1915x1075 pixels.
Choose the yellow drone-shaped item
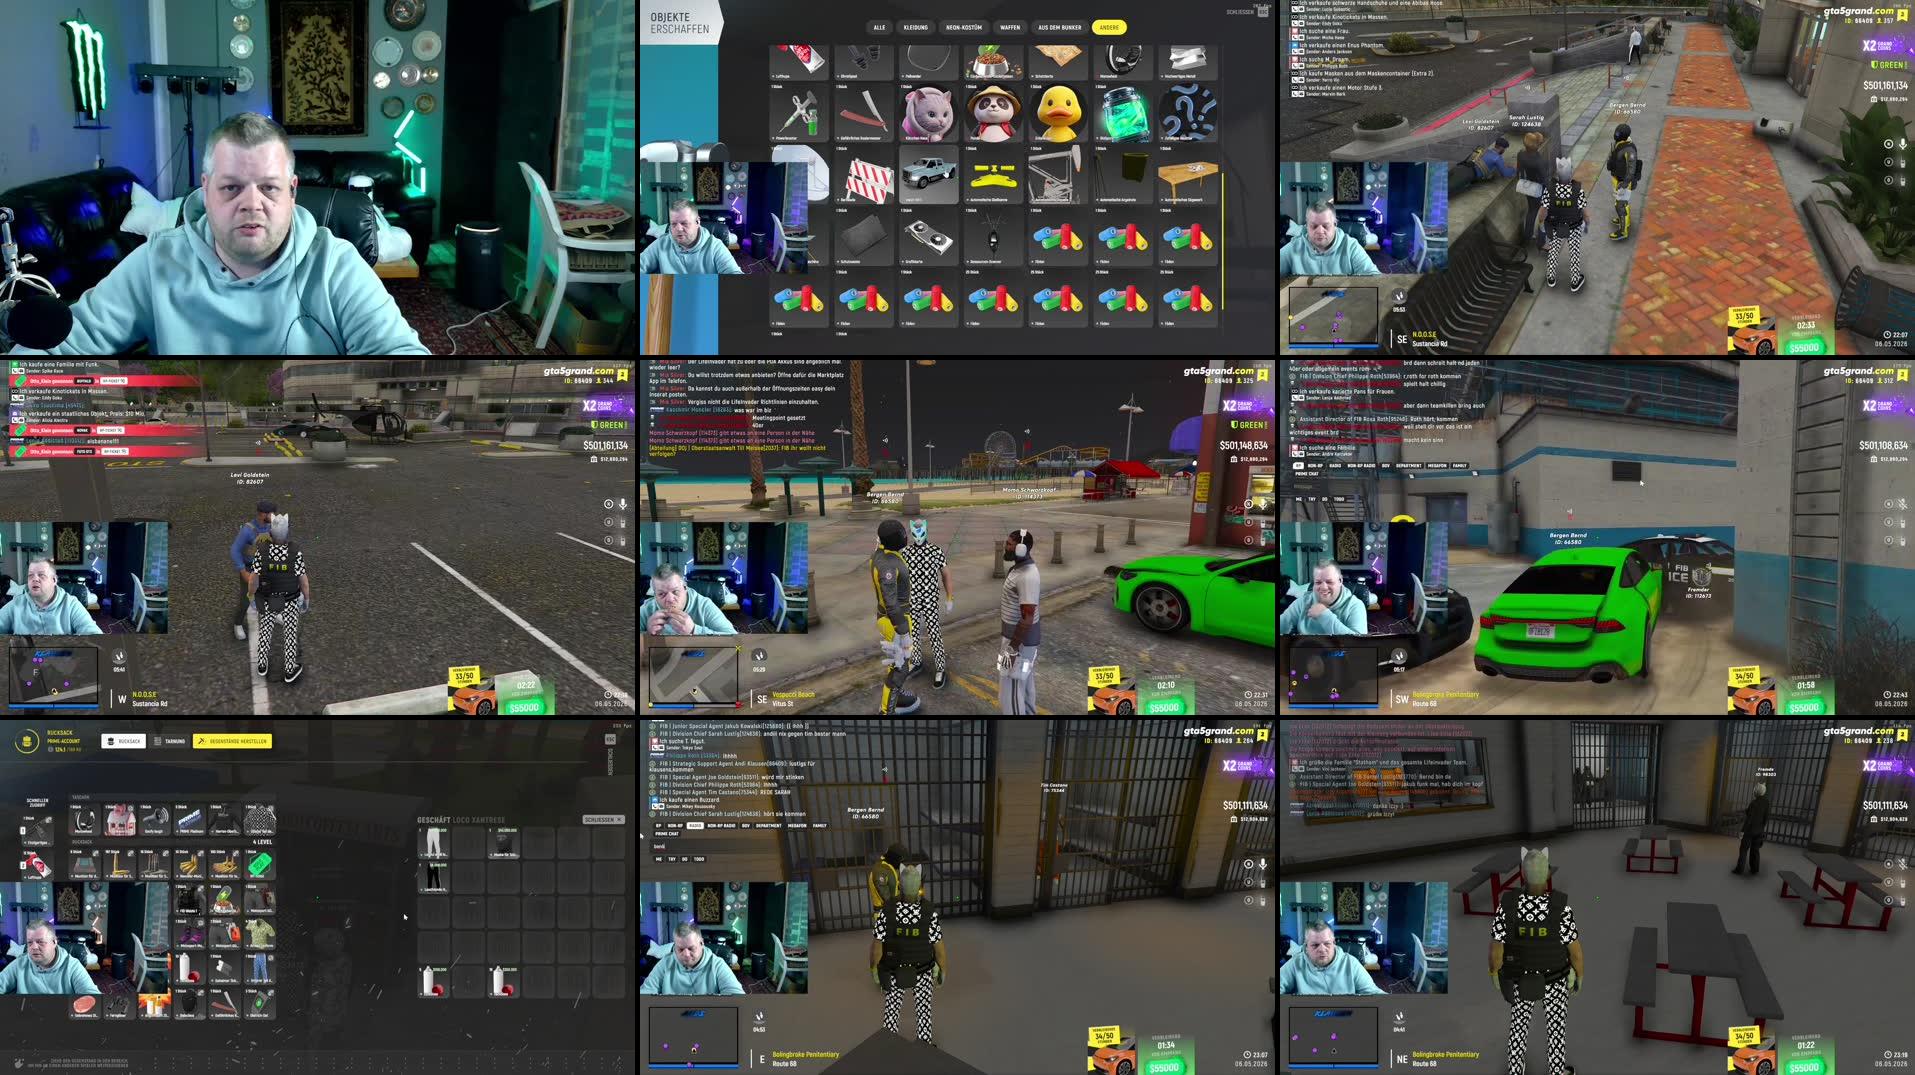pos(993,177)
